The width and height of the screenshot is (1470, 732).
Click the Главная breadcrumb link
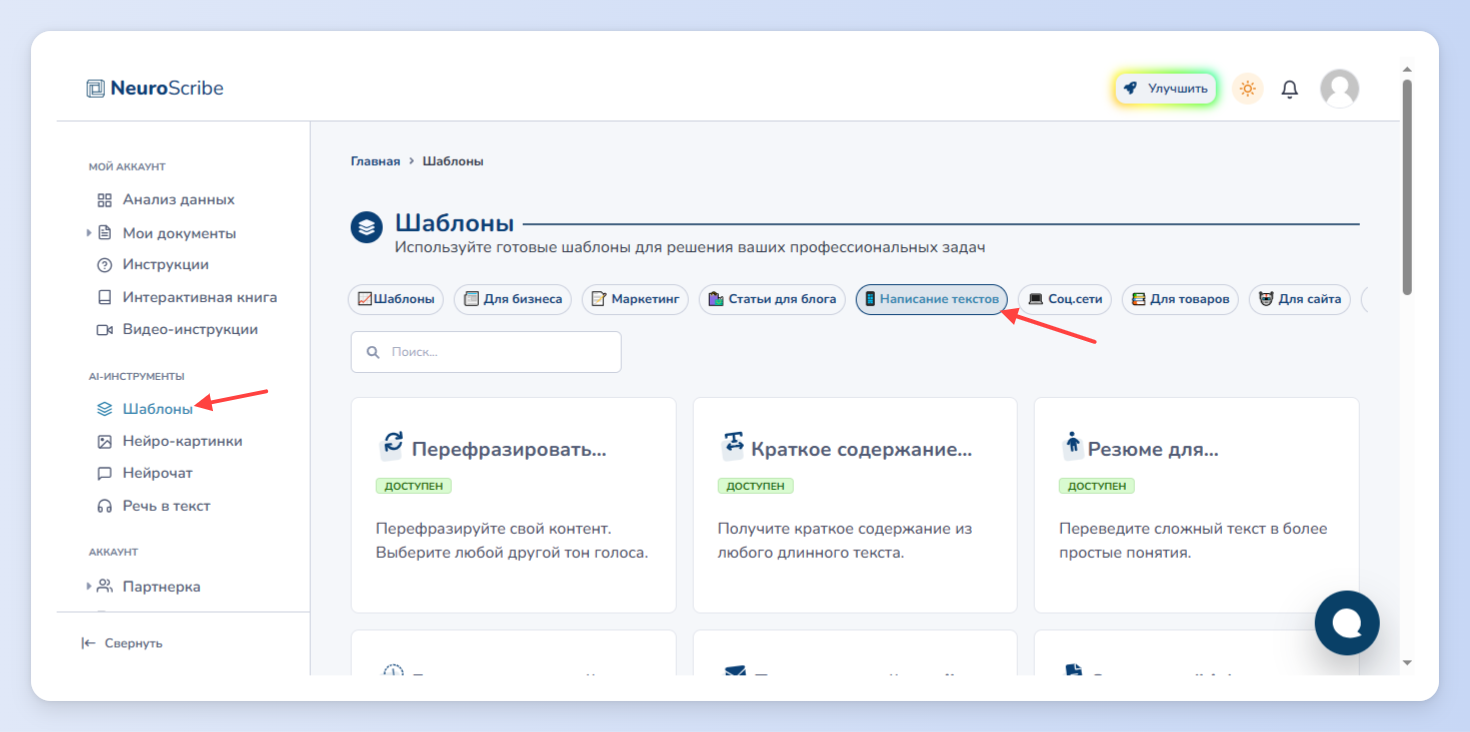(x=375, y=161)
